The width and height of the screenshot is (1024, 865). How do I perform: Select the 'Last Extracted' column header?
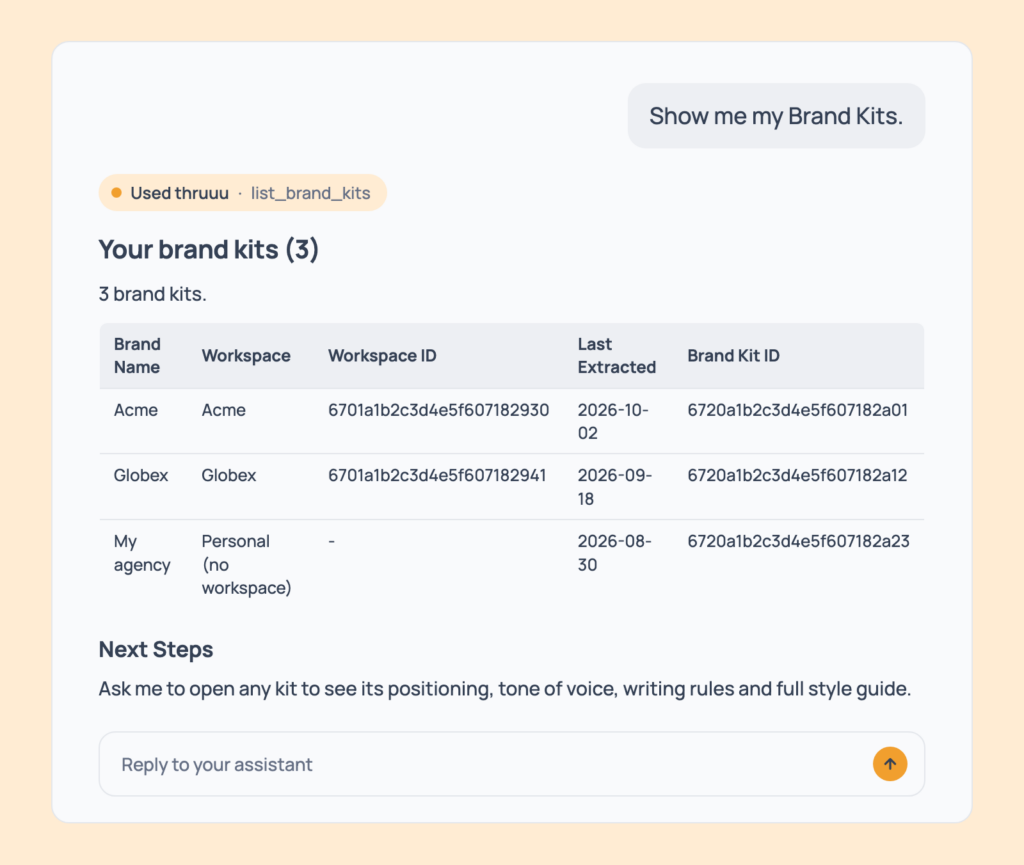click(616, 356)
